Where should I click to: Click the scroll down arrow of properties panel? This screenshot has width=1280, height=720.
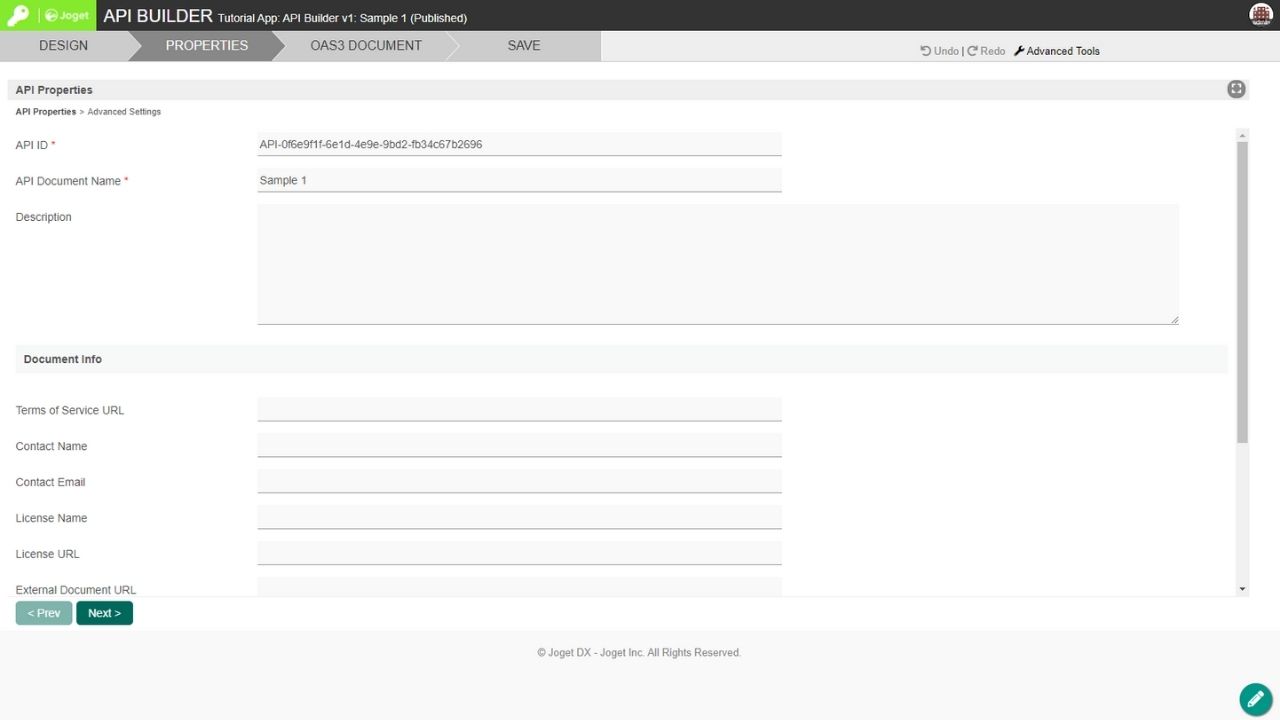tap(1243, 589)
